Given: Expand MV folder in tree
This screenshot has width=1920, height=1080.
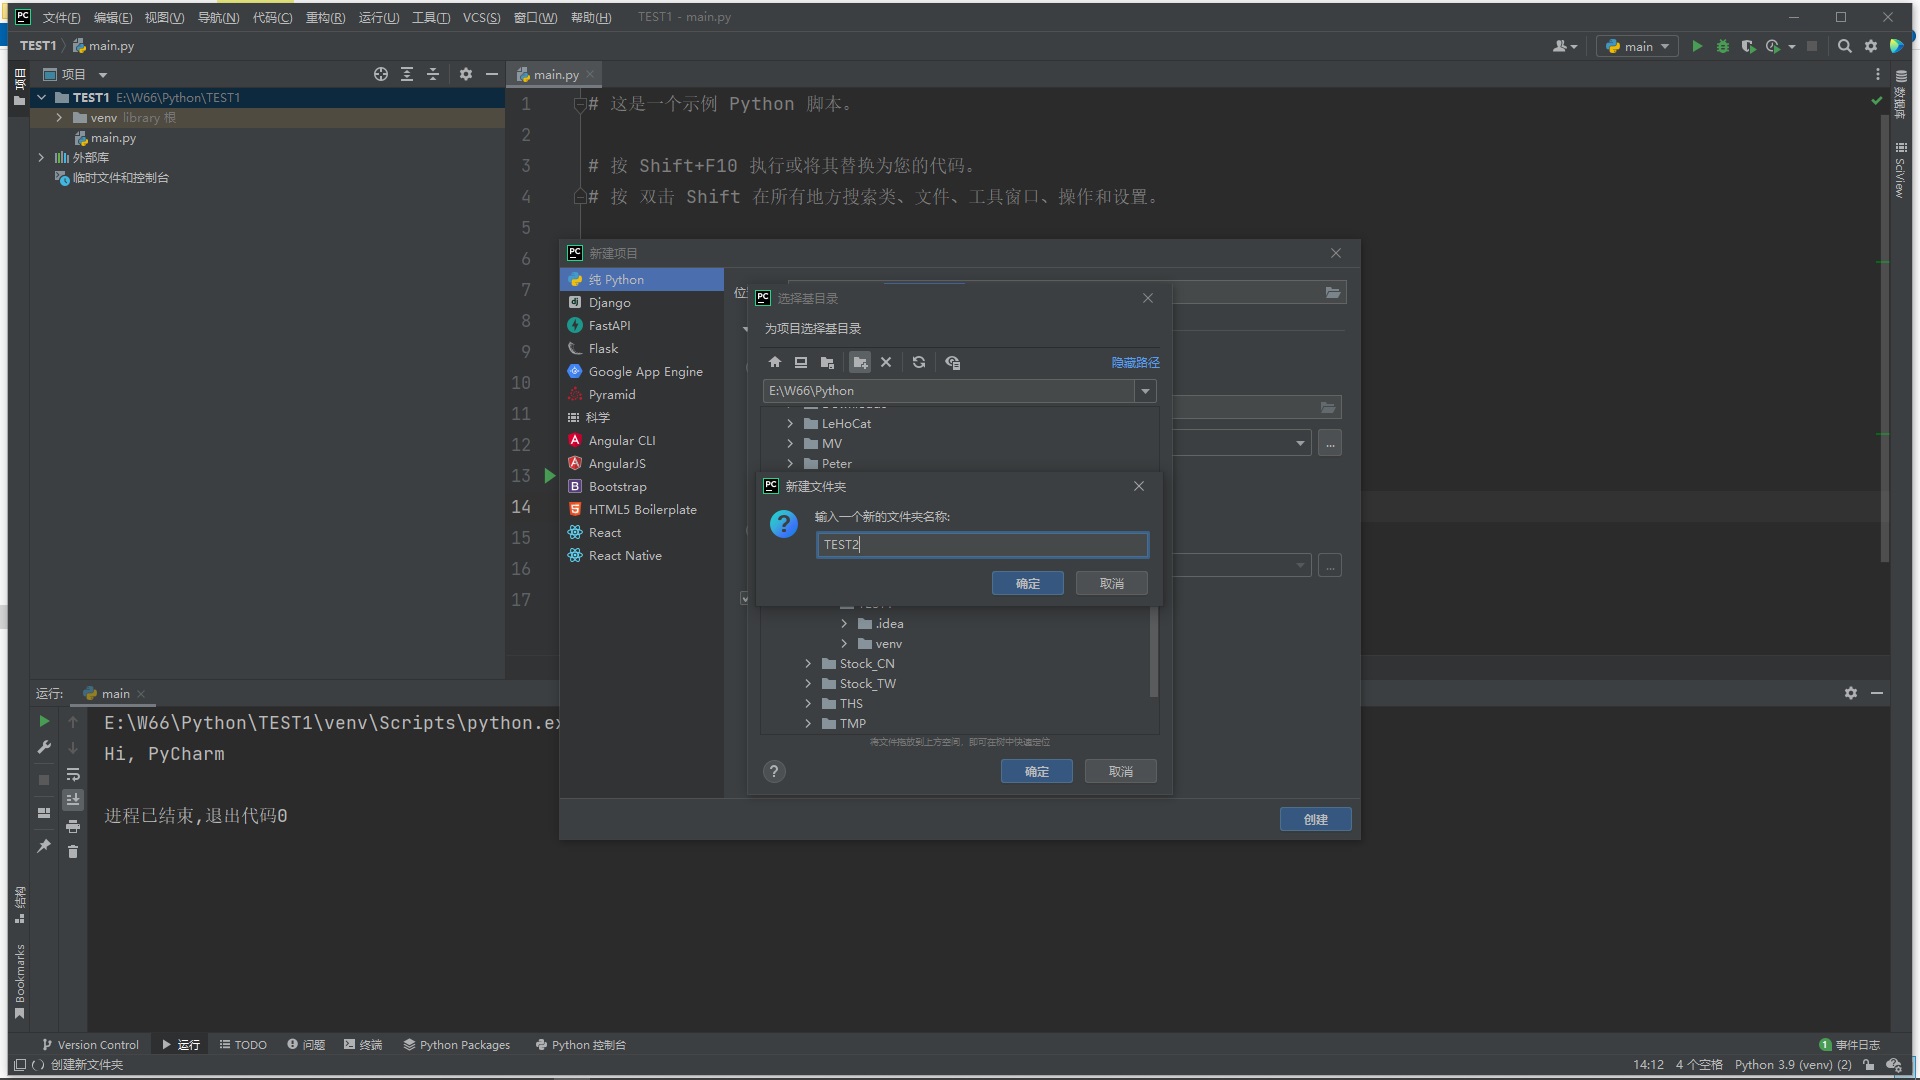Looking at the screenshot, I should point(790,444).
